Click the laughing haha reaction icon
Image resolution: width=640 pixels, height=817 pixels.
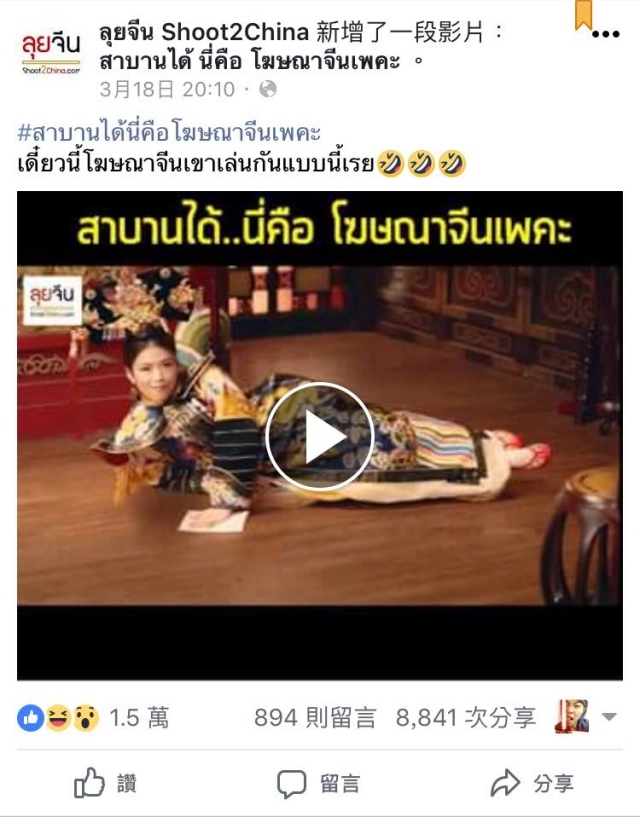58,718
